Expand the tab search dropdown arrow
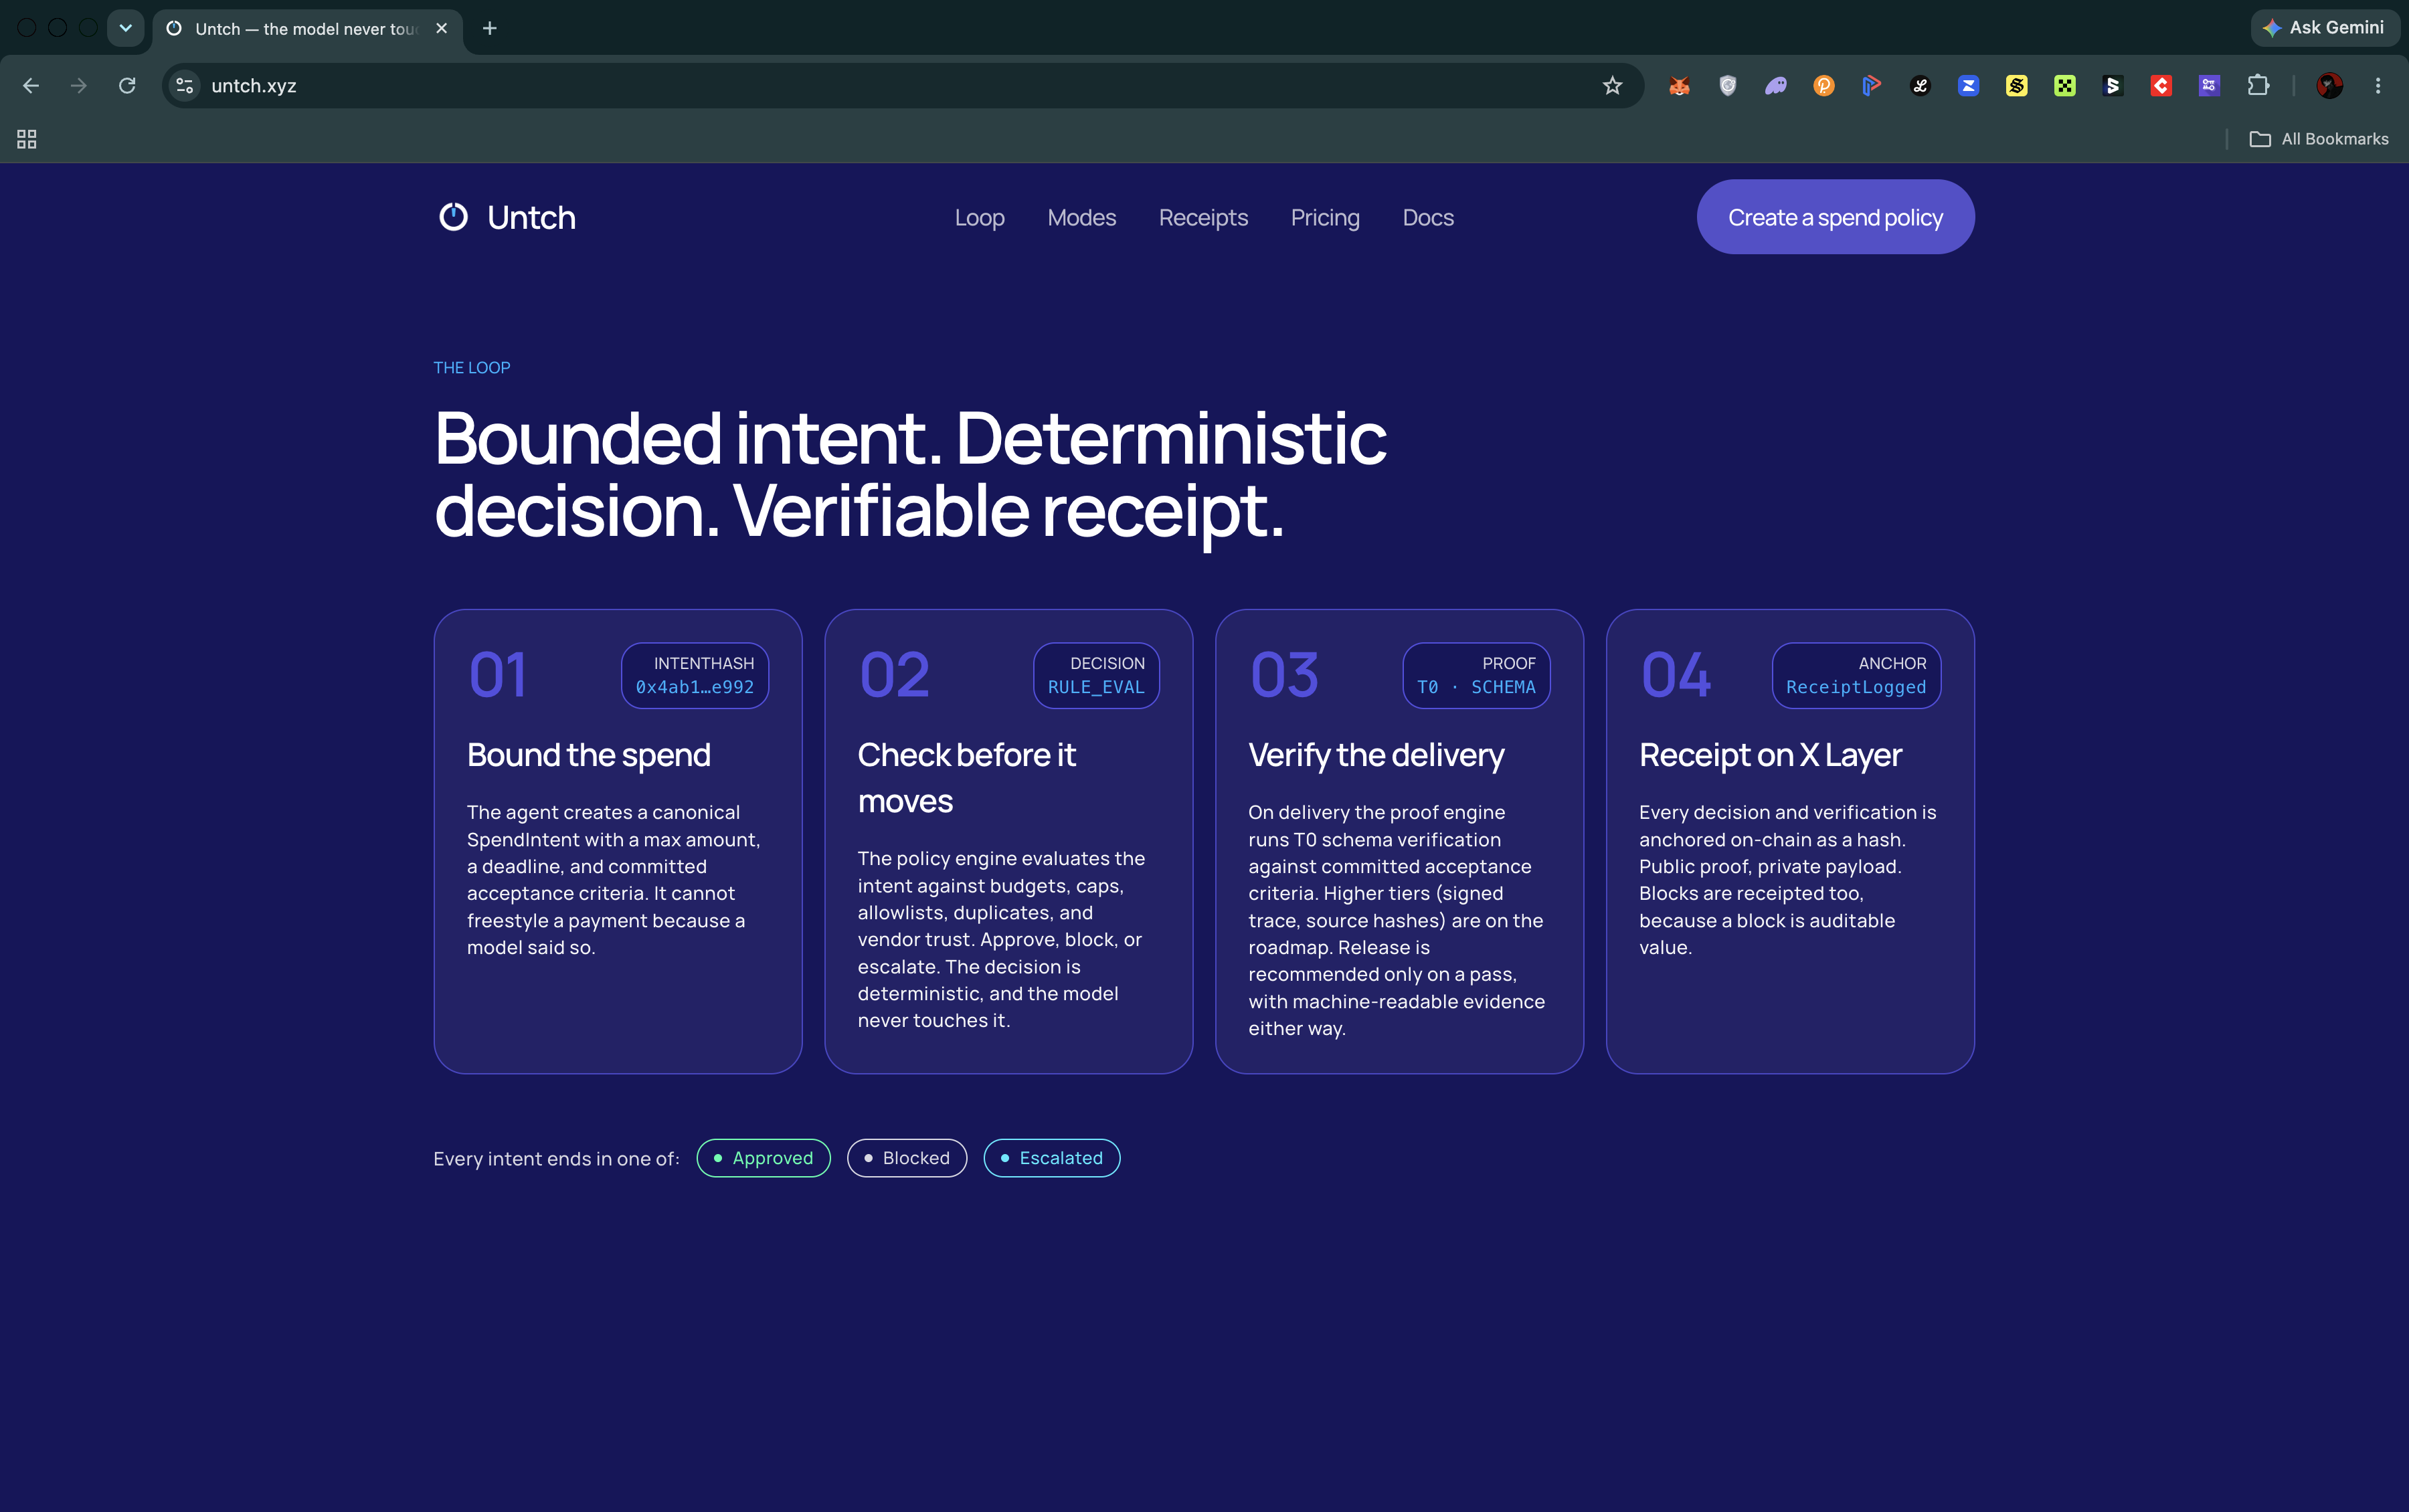This screenshot has height=1512, width=2409. (x=126, y=28)
